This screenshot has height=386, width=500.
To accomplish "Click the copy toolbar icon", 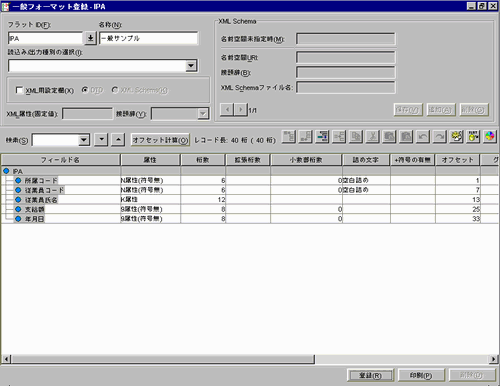I will coord(356,137).
